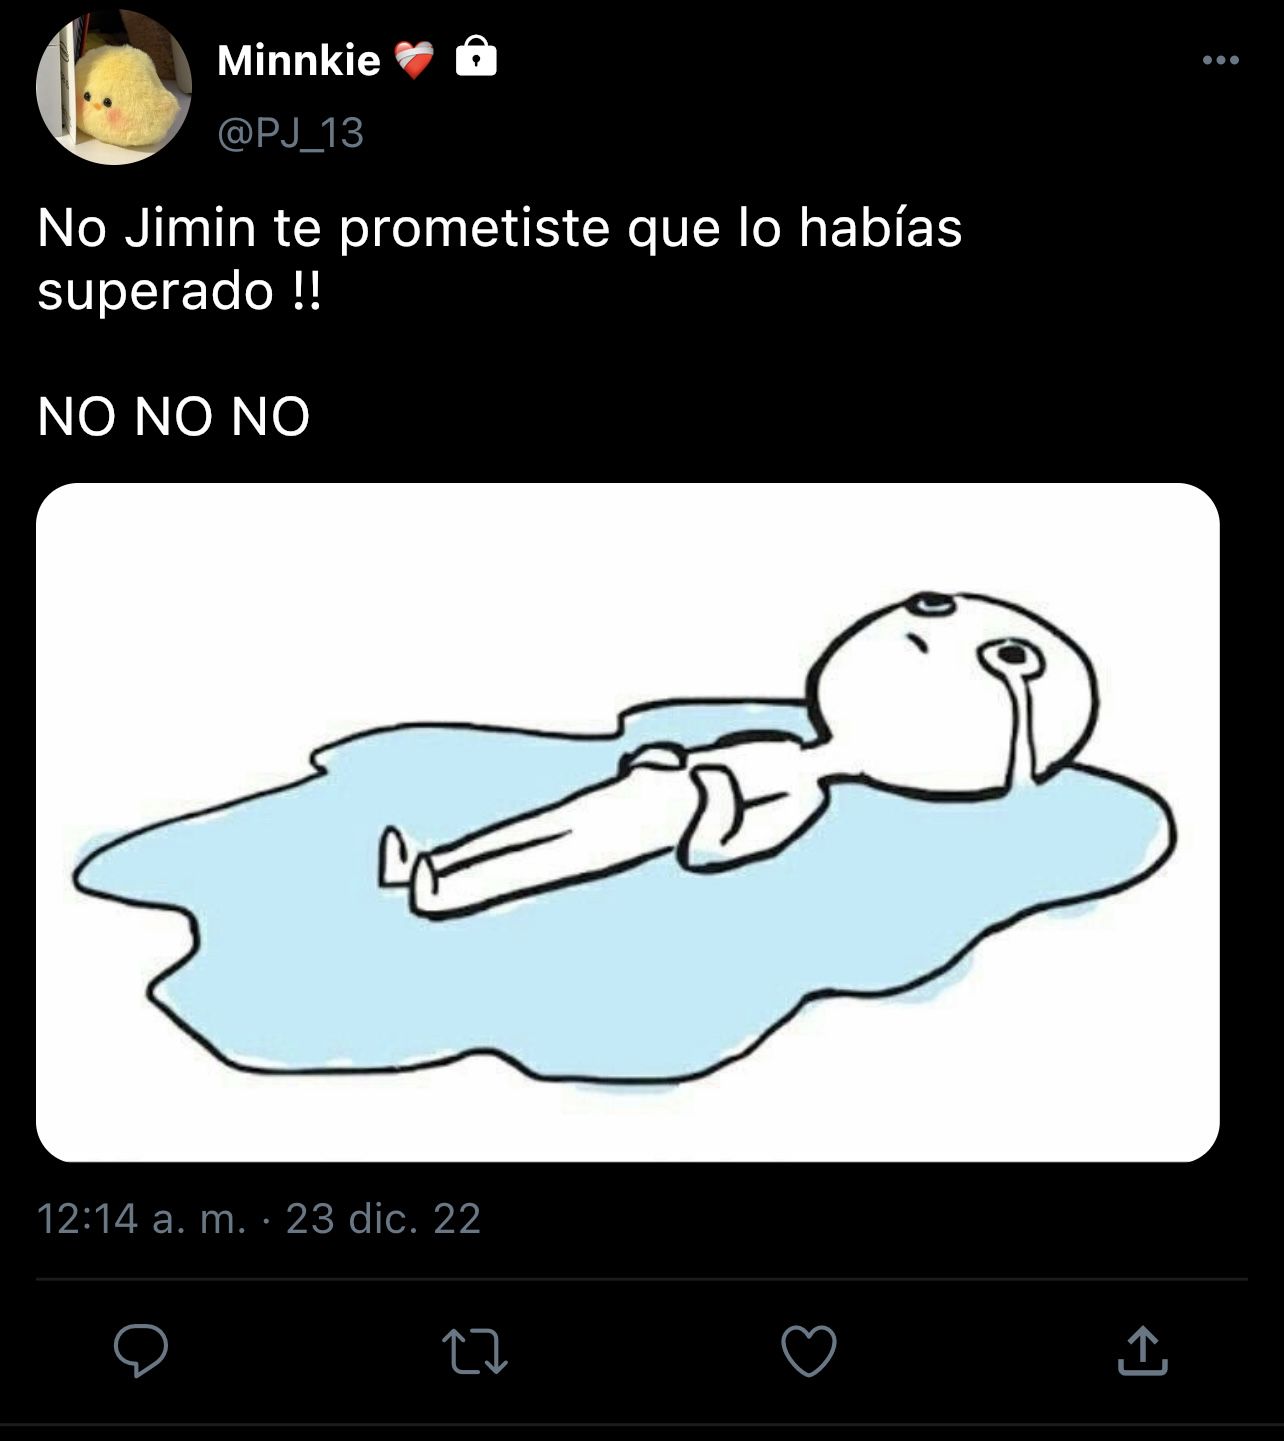The height and width of the screenshot is (1441, 1284).
Task: Click the word "superado !!" in tweet
Action: pos(179,293)
